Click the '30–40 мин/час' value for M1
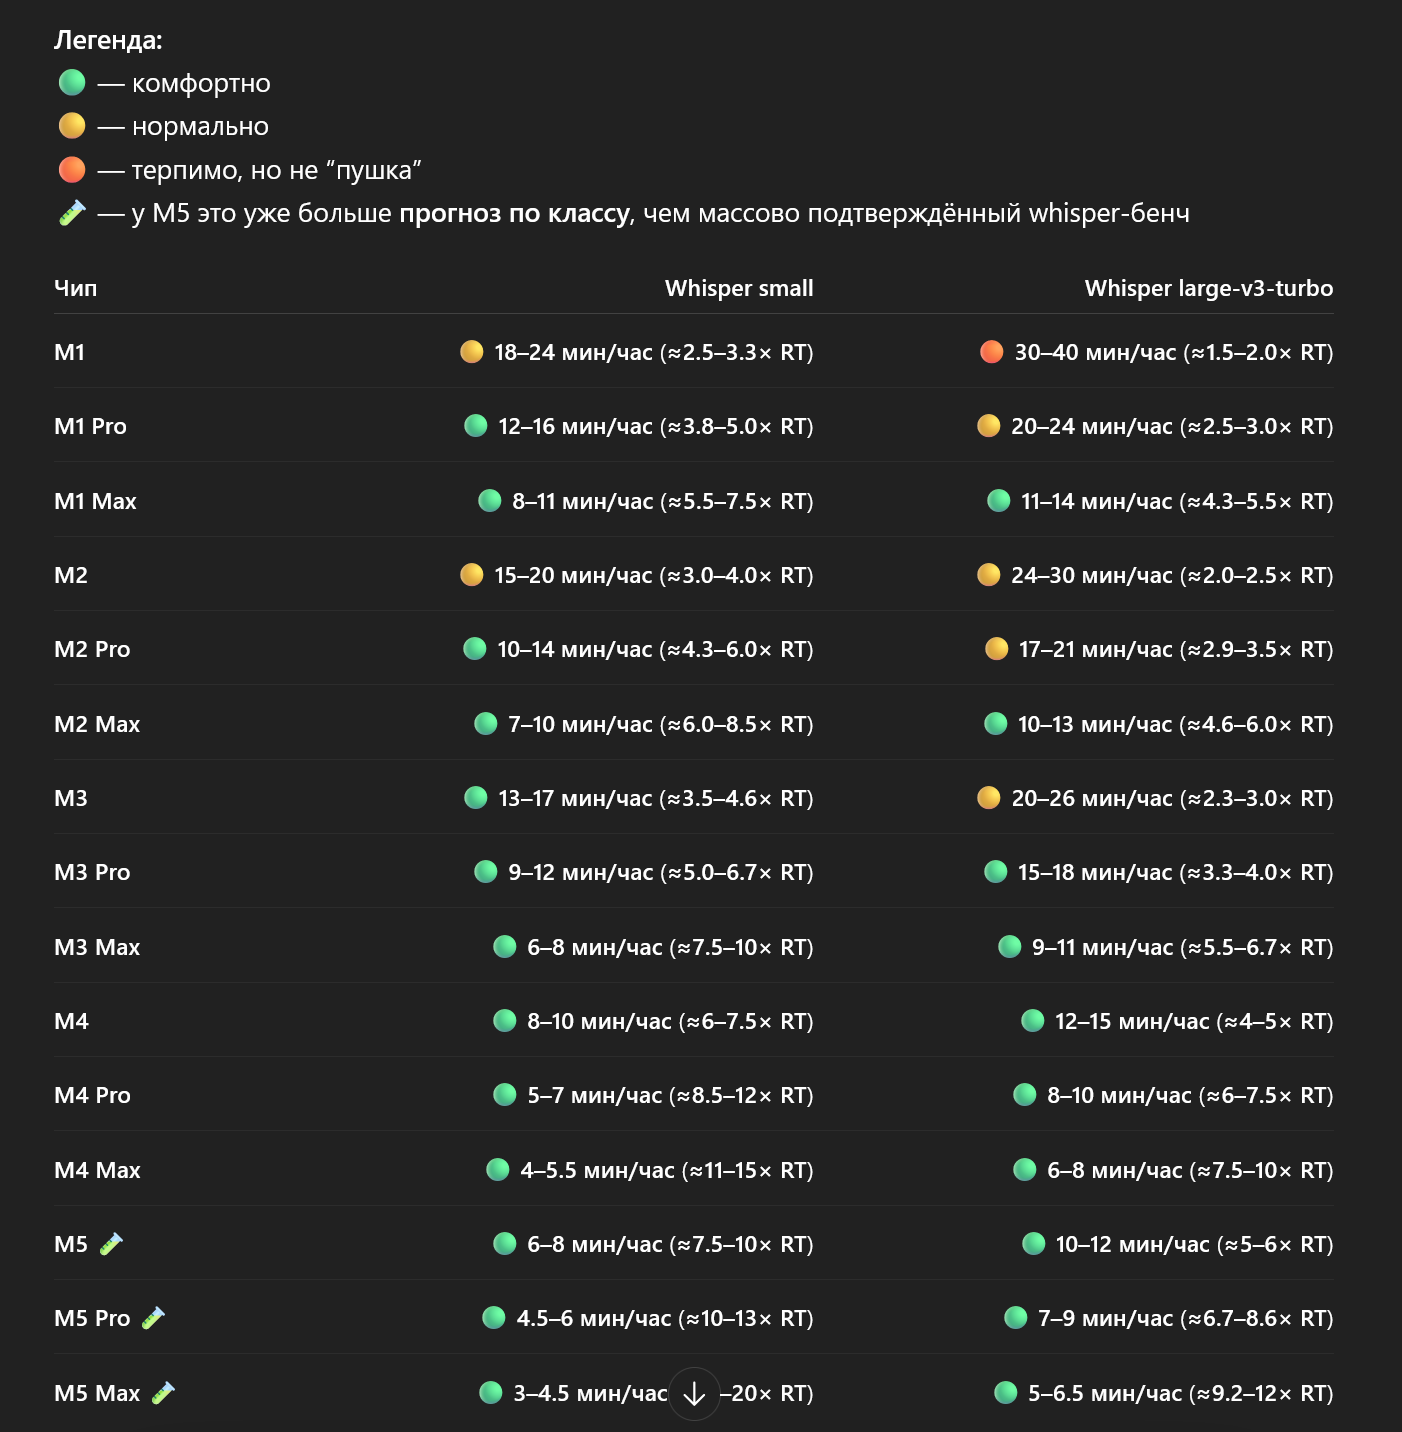 pyautogui.click(x=1095, y=352)
